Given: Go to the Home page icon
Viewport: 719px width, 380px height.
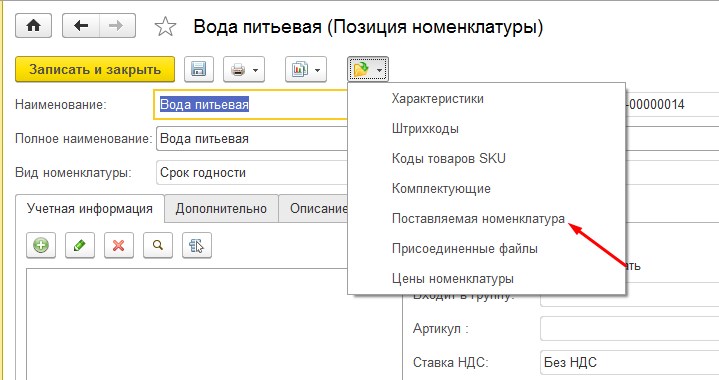Looking at the screenshot, I should point(33,26).
